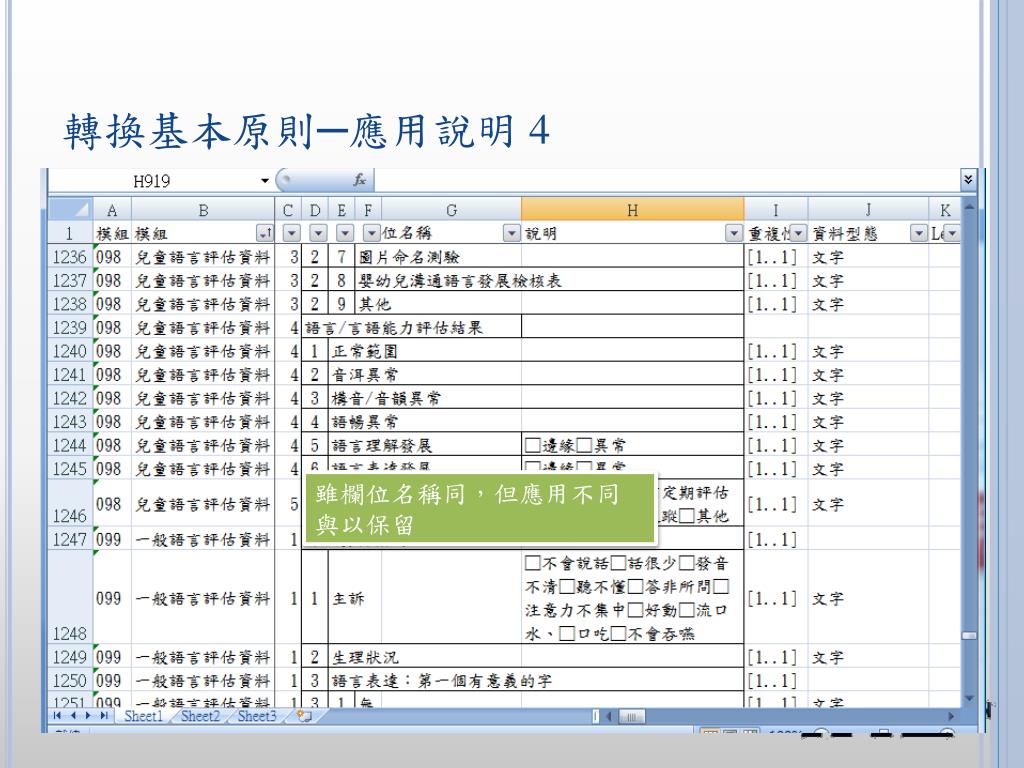1024x768 pixels.
Task: Expand the formula bar with the double-chevron button
Action: 968,180
